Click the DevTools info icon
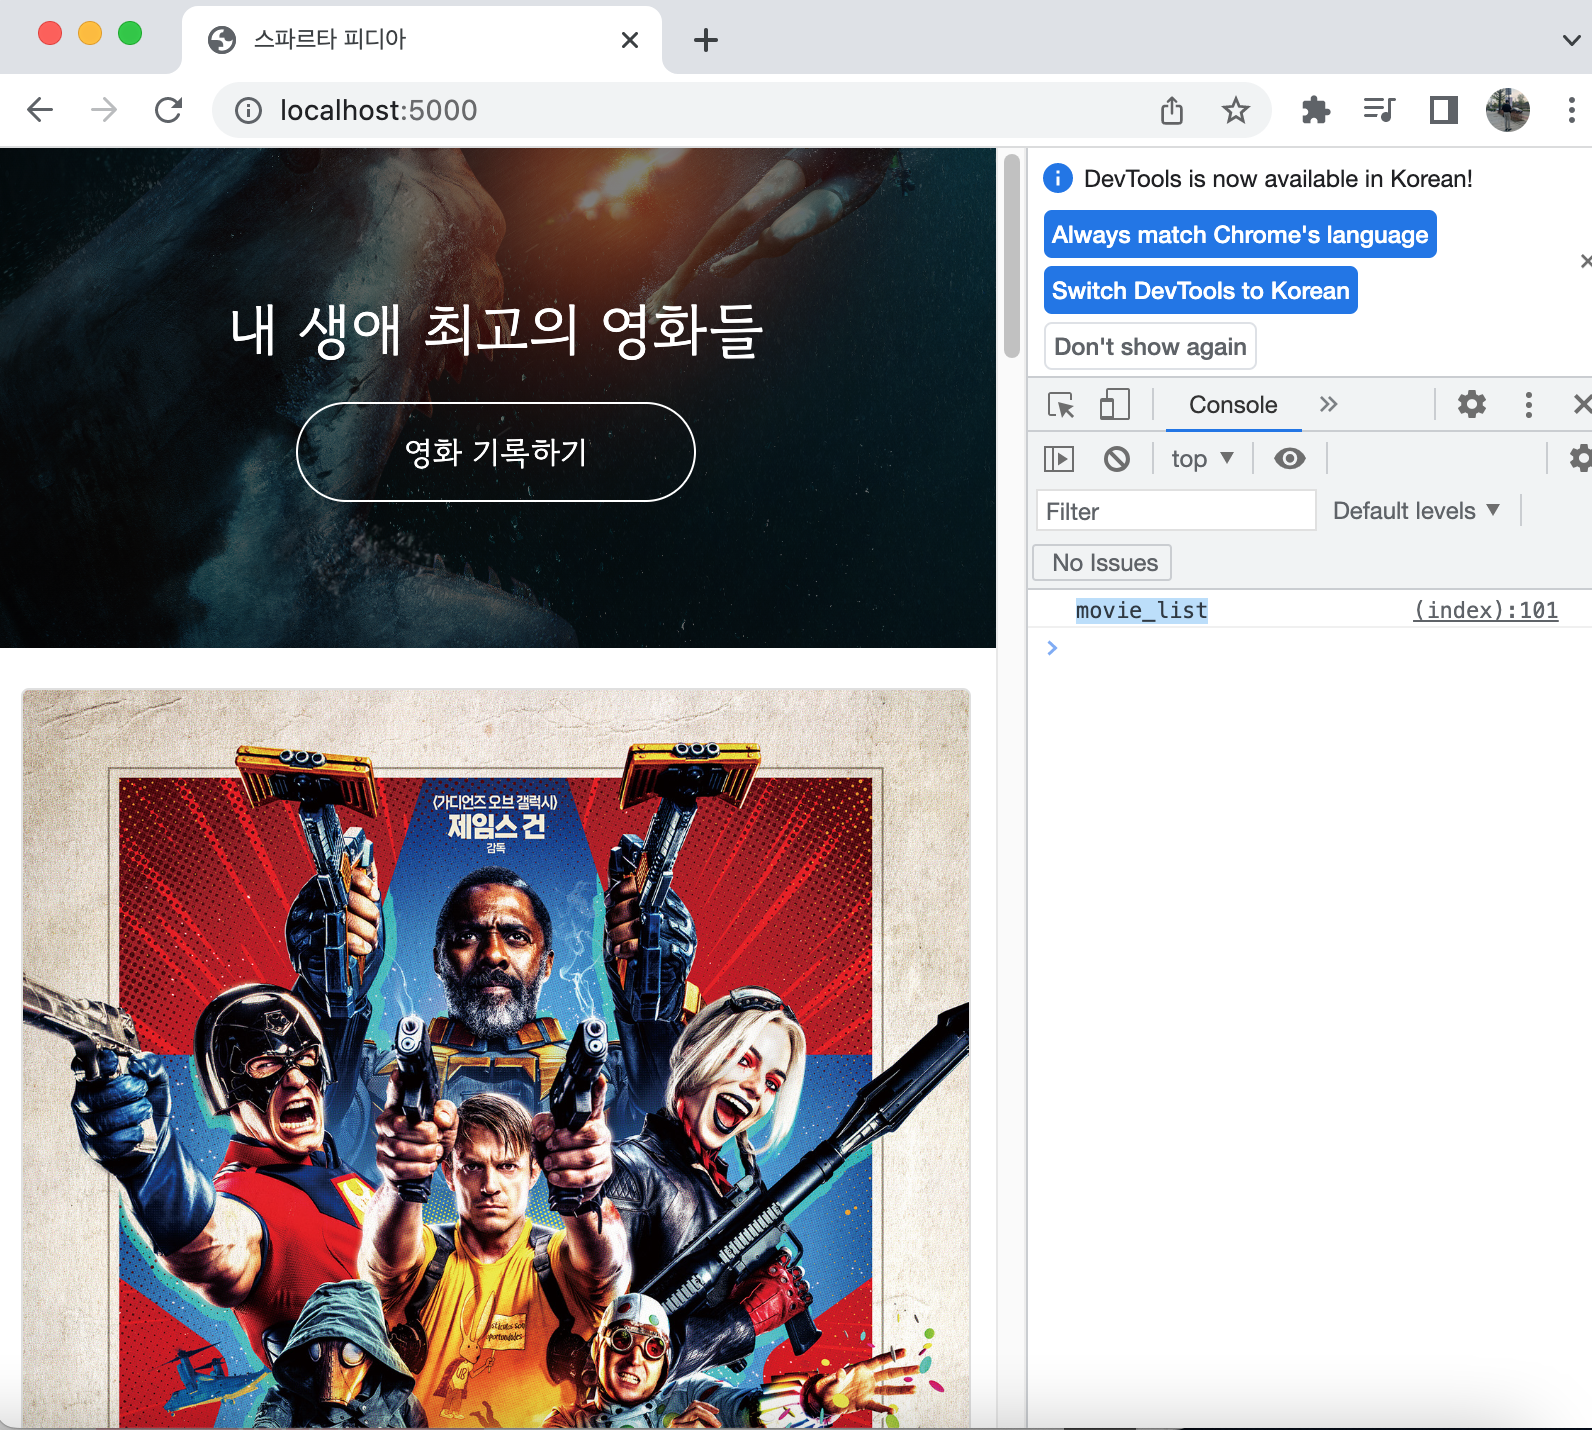The width and height of the screenshot is (1592, 1430). [1058, 178]
